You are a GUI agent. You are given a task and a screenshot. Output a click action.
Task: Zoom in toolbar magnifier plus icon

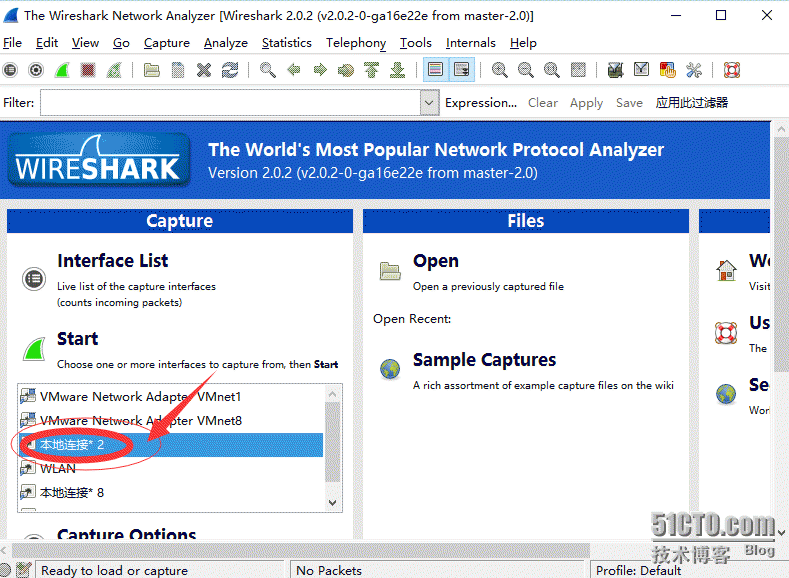pos(499,70)
